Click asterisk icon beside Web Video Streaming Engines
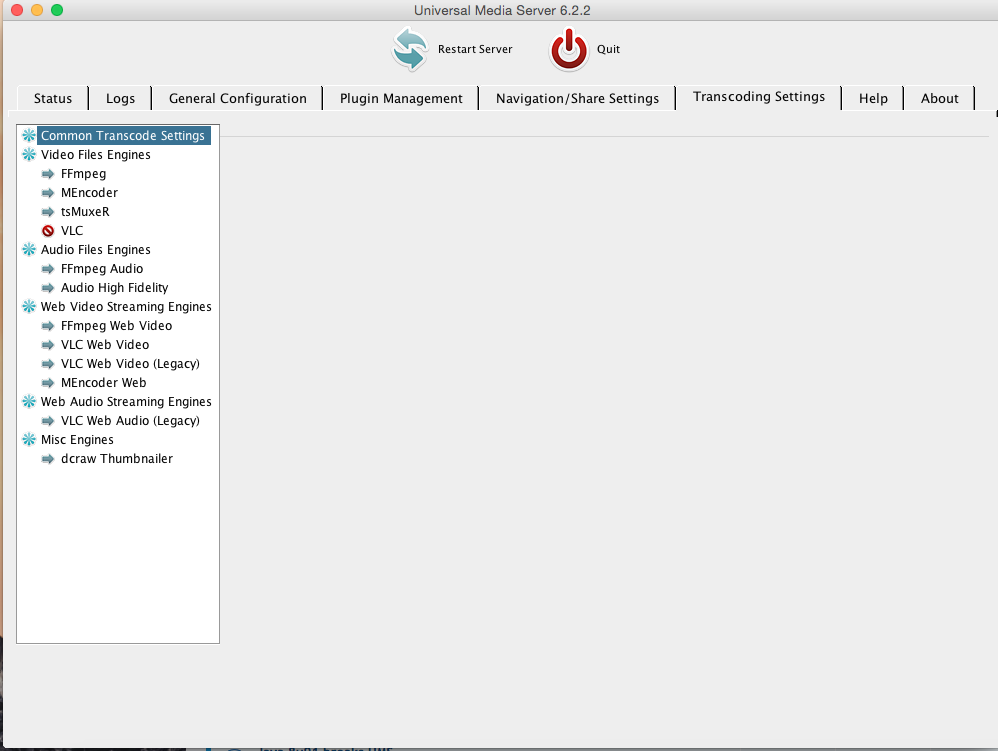 tap(29, 307)
